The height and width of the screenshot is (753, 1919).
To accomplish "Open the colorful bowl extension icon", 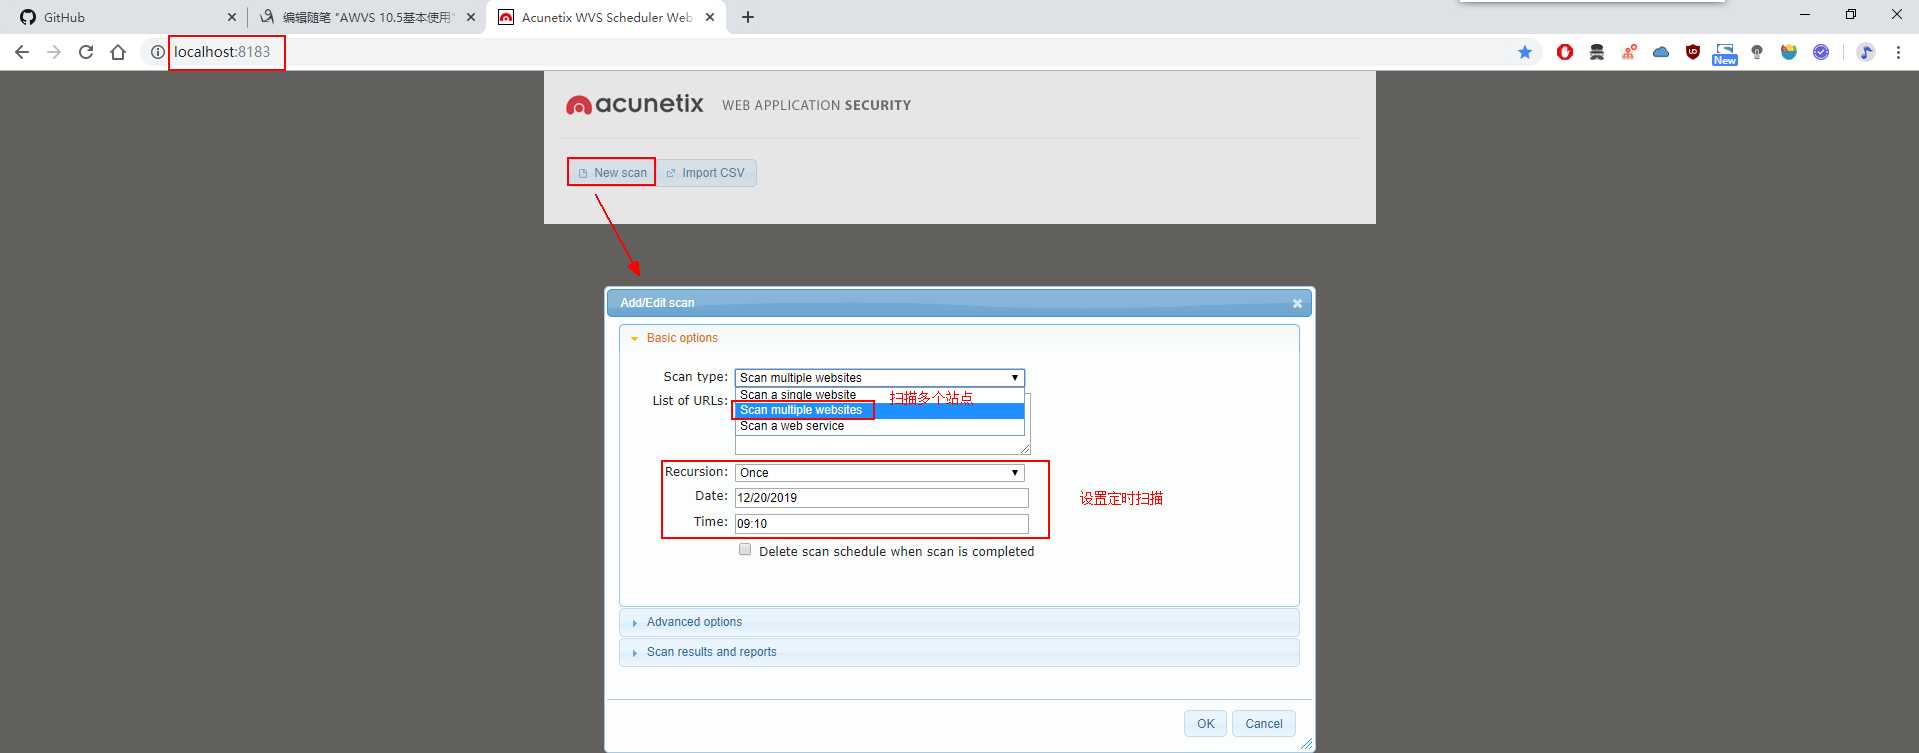I will [1789, 52].
